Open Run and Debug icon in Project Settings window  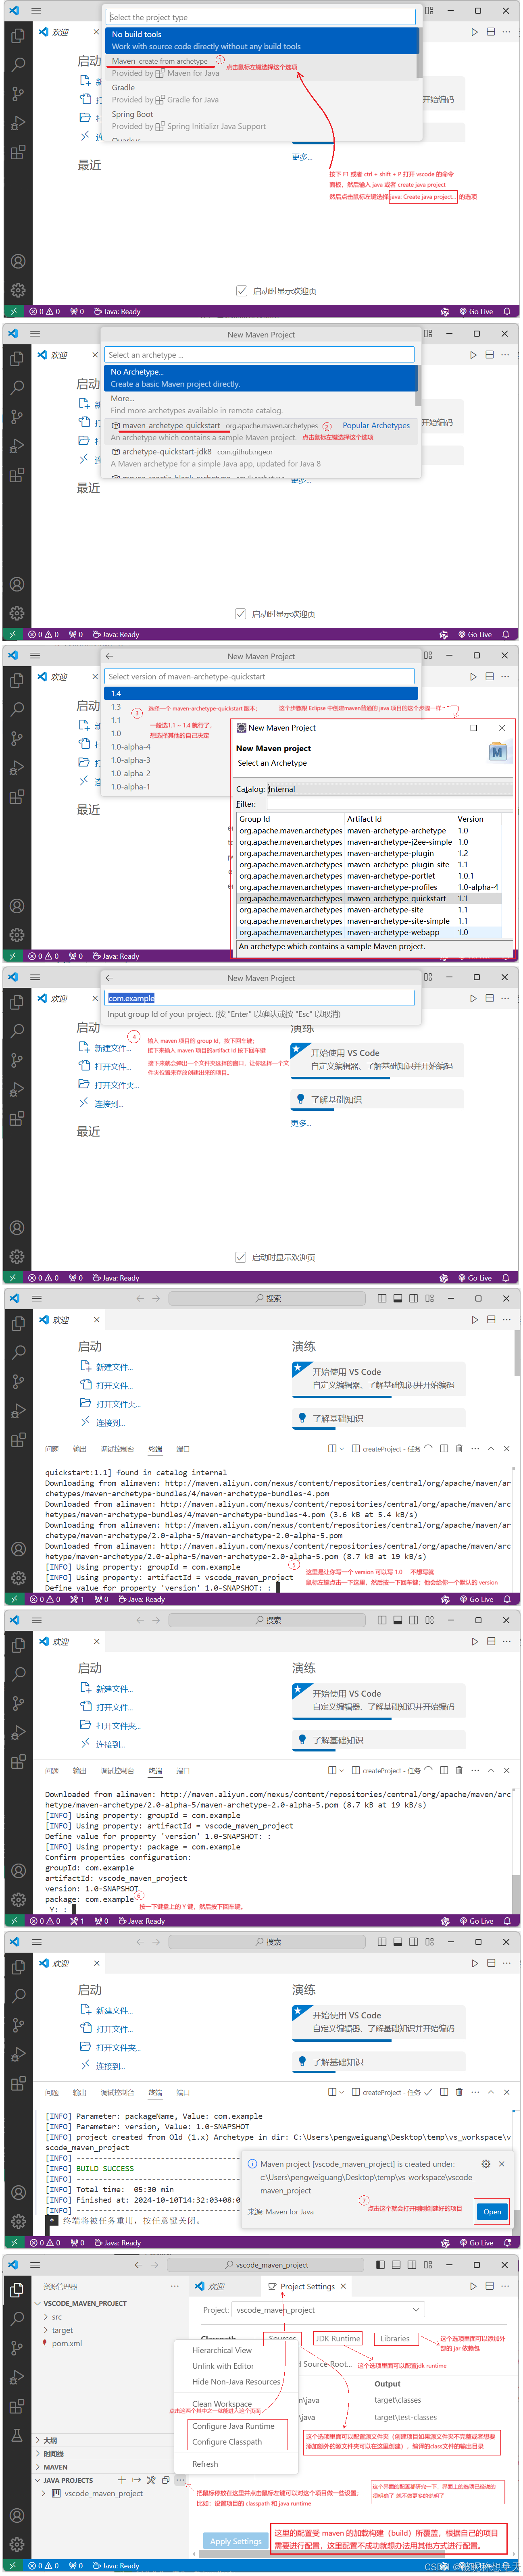[x=17, y=2376]
